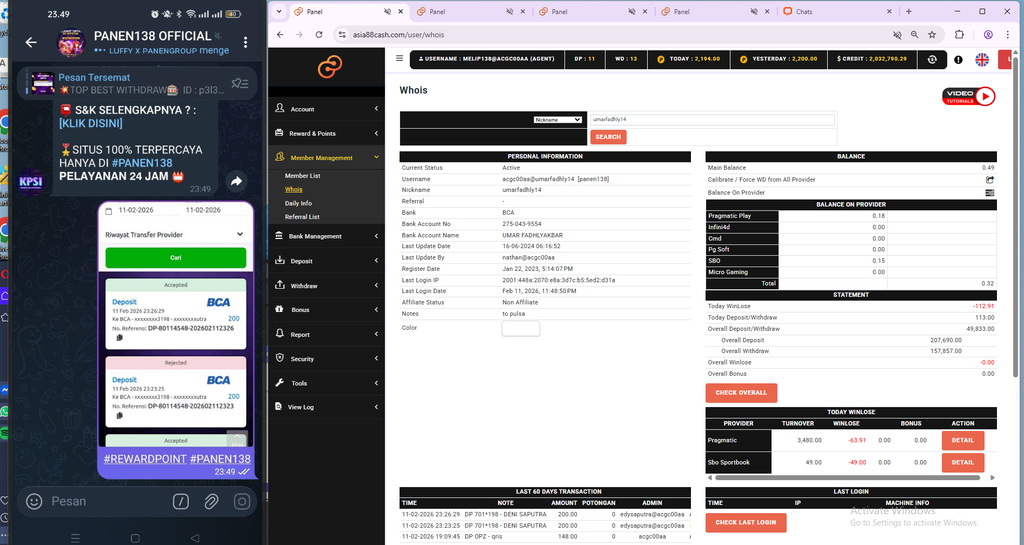The height and width of the screenshot is (545, 1024).
Task: Open PANEN138 OFFICIAL chat options menu
Action: coord(246,42)
